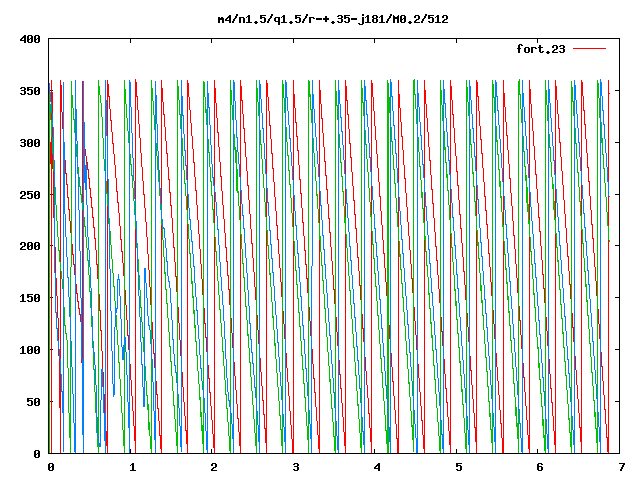Click the y-axis label 150

click(30, 298)
